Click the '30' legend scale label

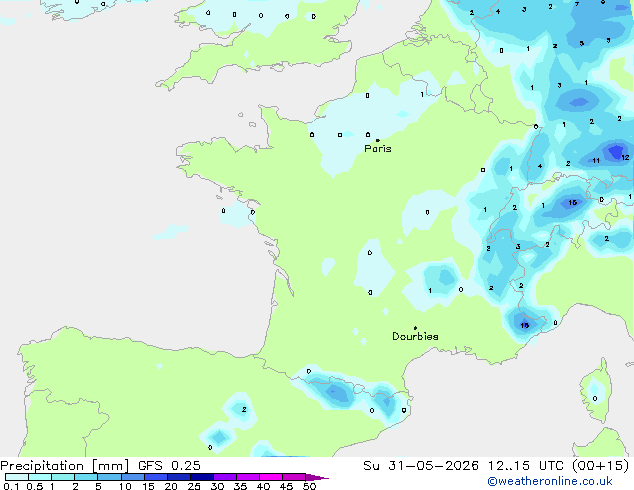click(217, 486)
